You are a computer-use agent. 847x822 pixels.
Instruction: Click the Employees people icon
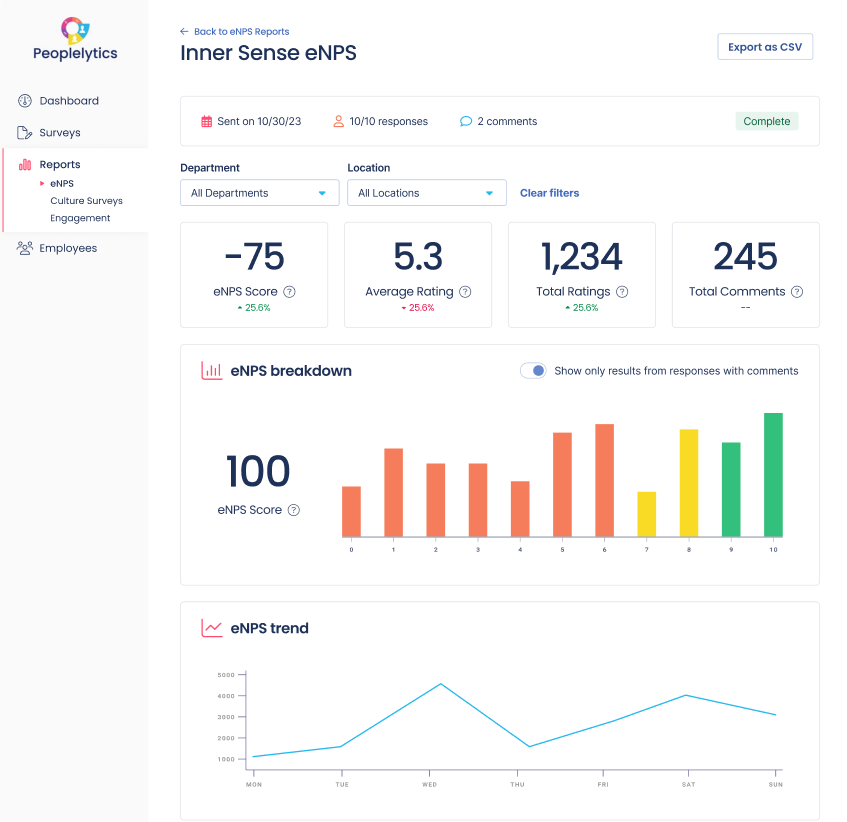pos(25,248)
